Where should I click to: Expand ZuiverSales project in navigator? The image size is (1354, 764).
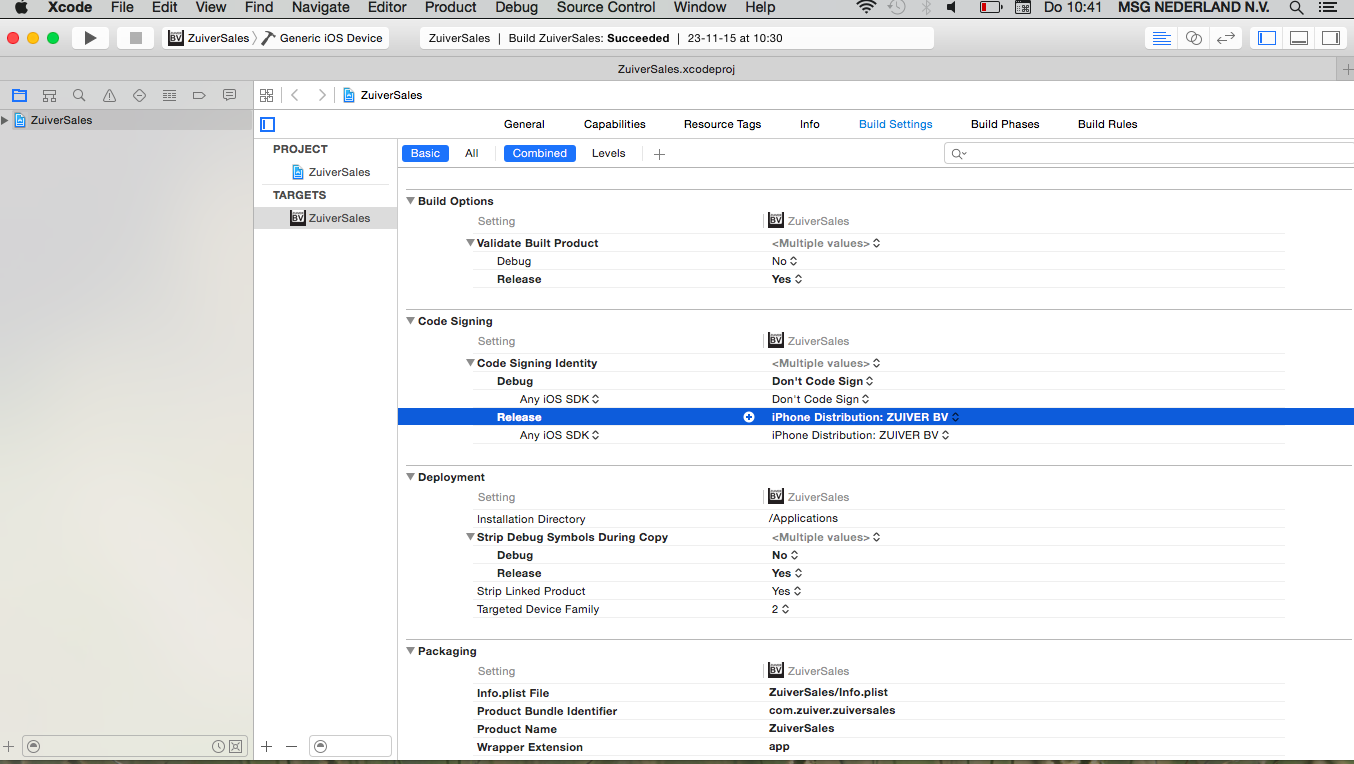(x=5, y=120)
